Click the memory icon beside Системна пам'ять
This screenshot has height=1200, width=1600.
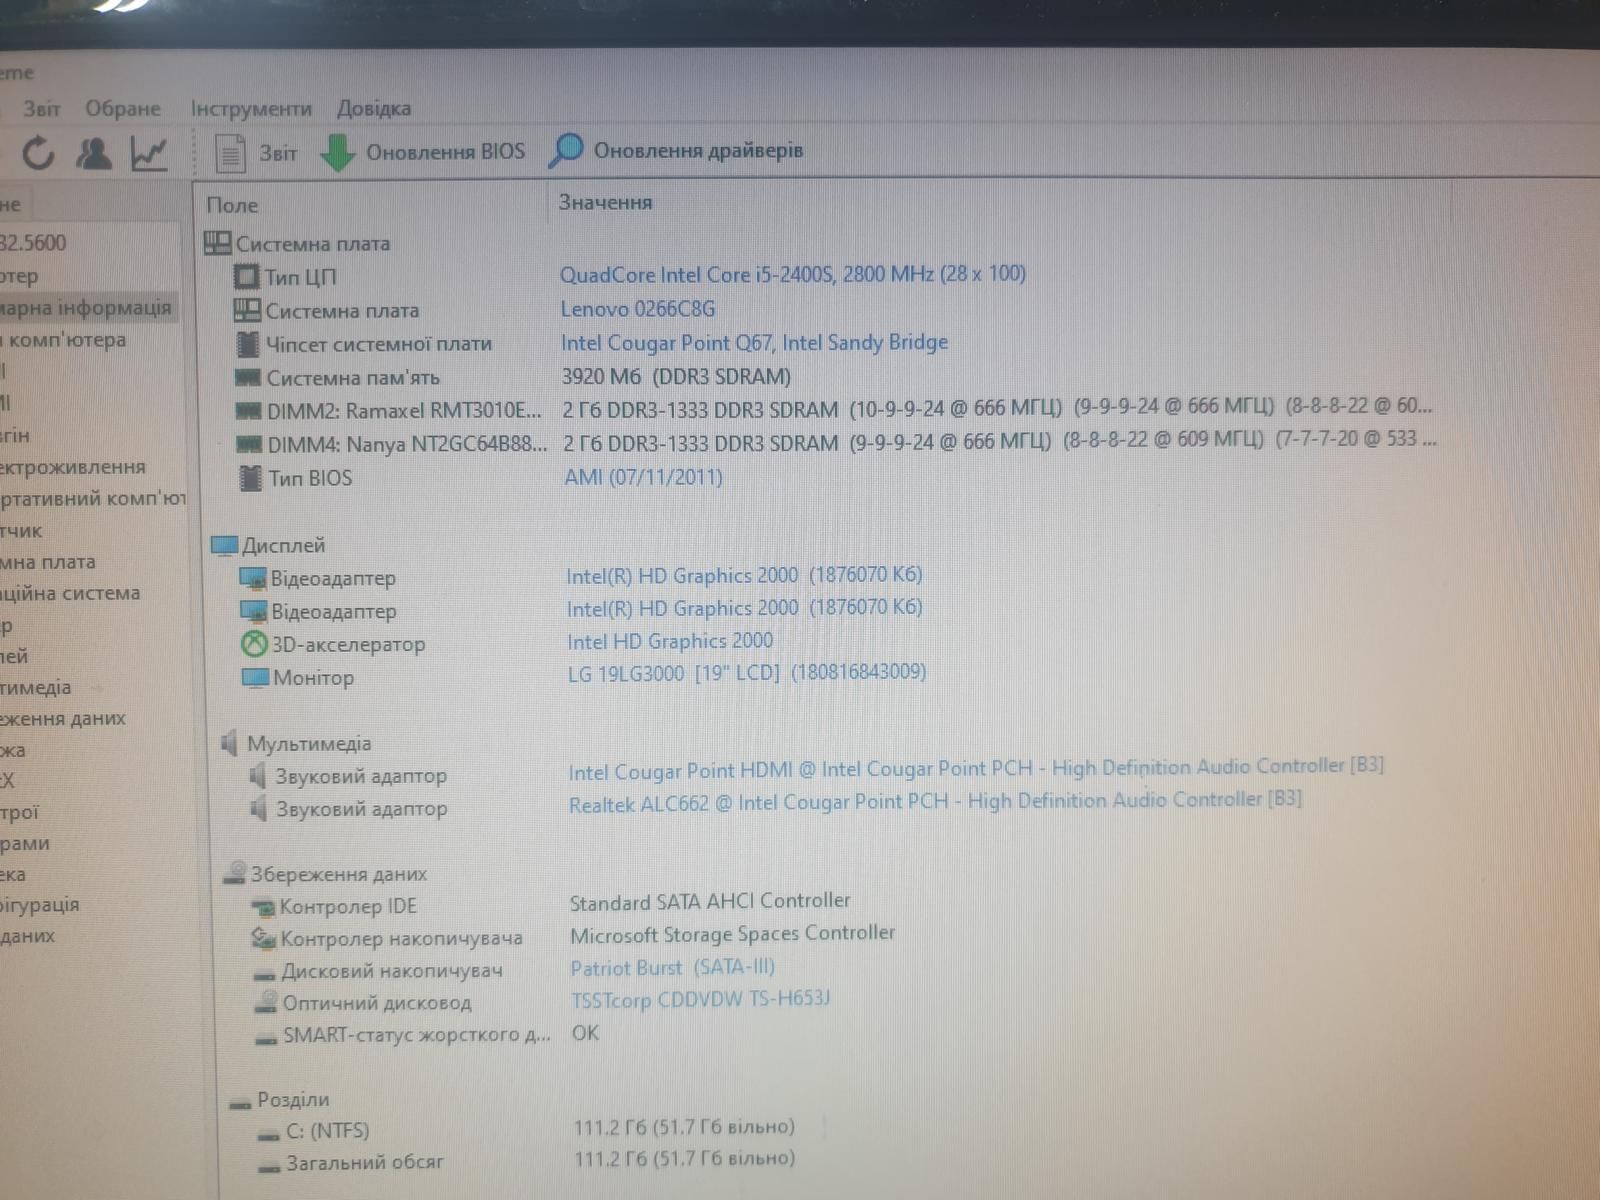248,377
